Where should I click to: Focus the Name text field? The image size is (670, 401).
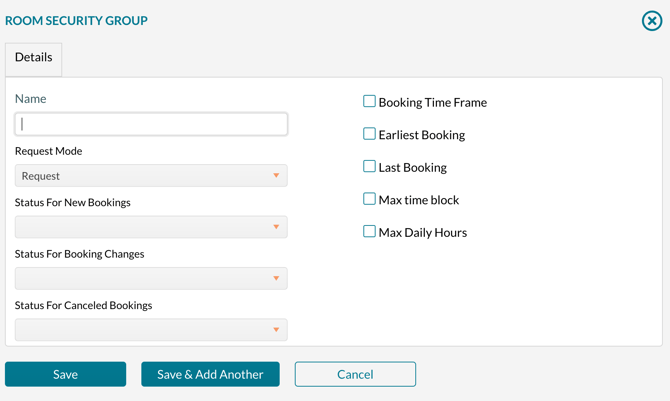click(151, 124)
